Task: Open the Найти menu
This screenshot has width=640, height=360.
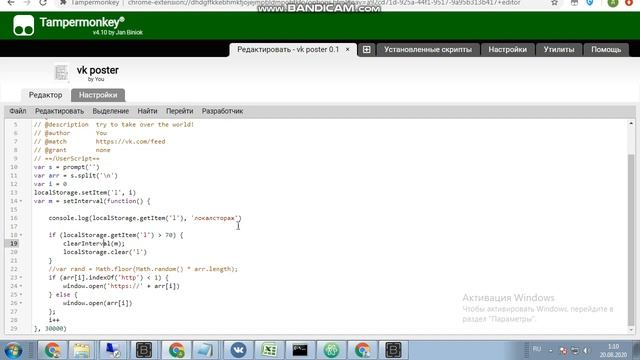Action: pyautogui.click(x=147, y=111)
